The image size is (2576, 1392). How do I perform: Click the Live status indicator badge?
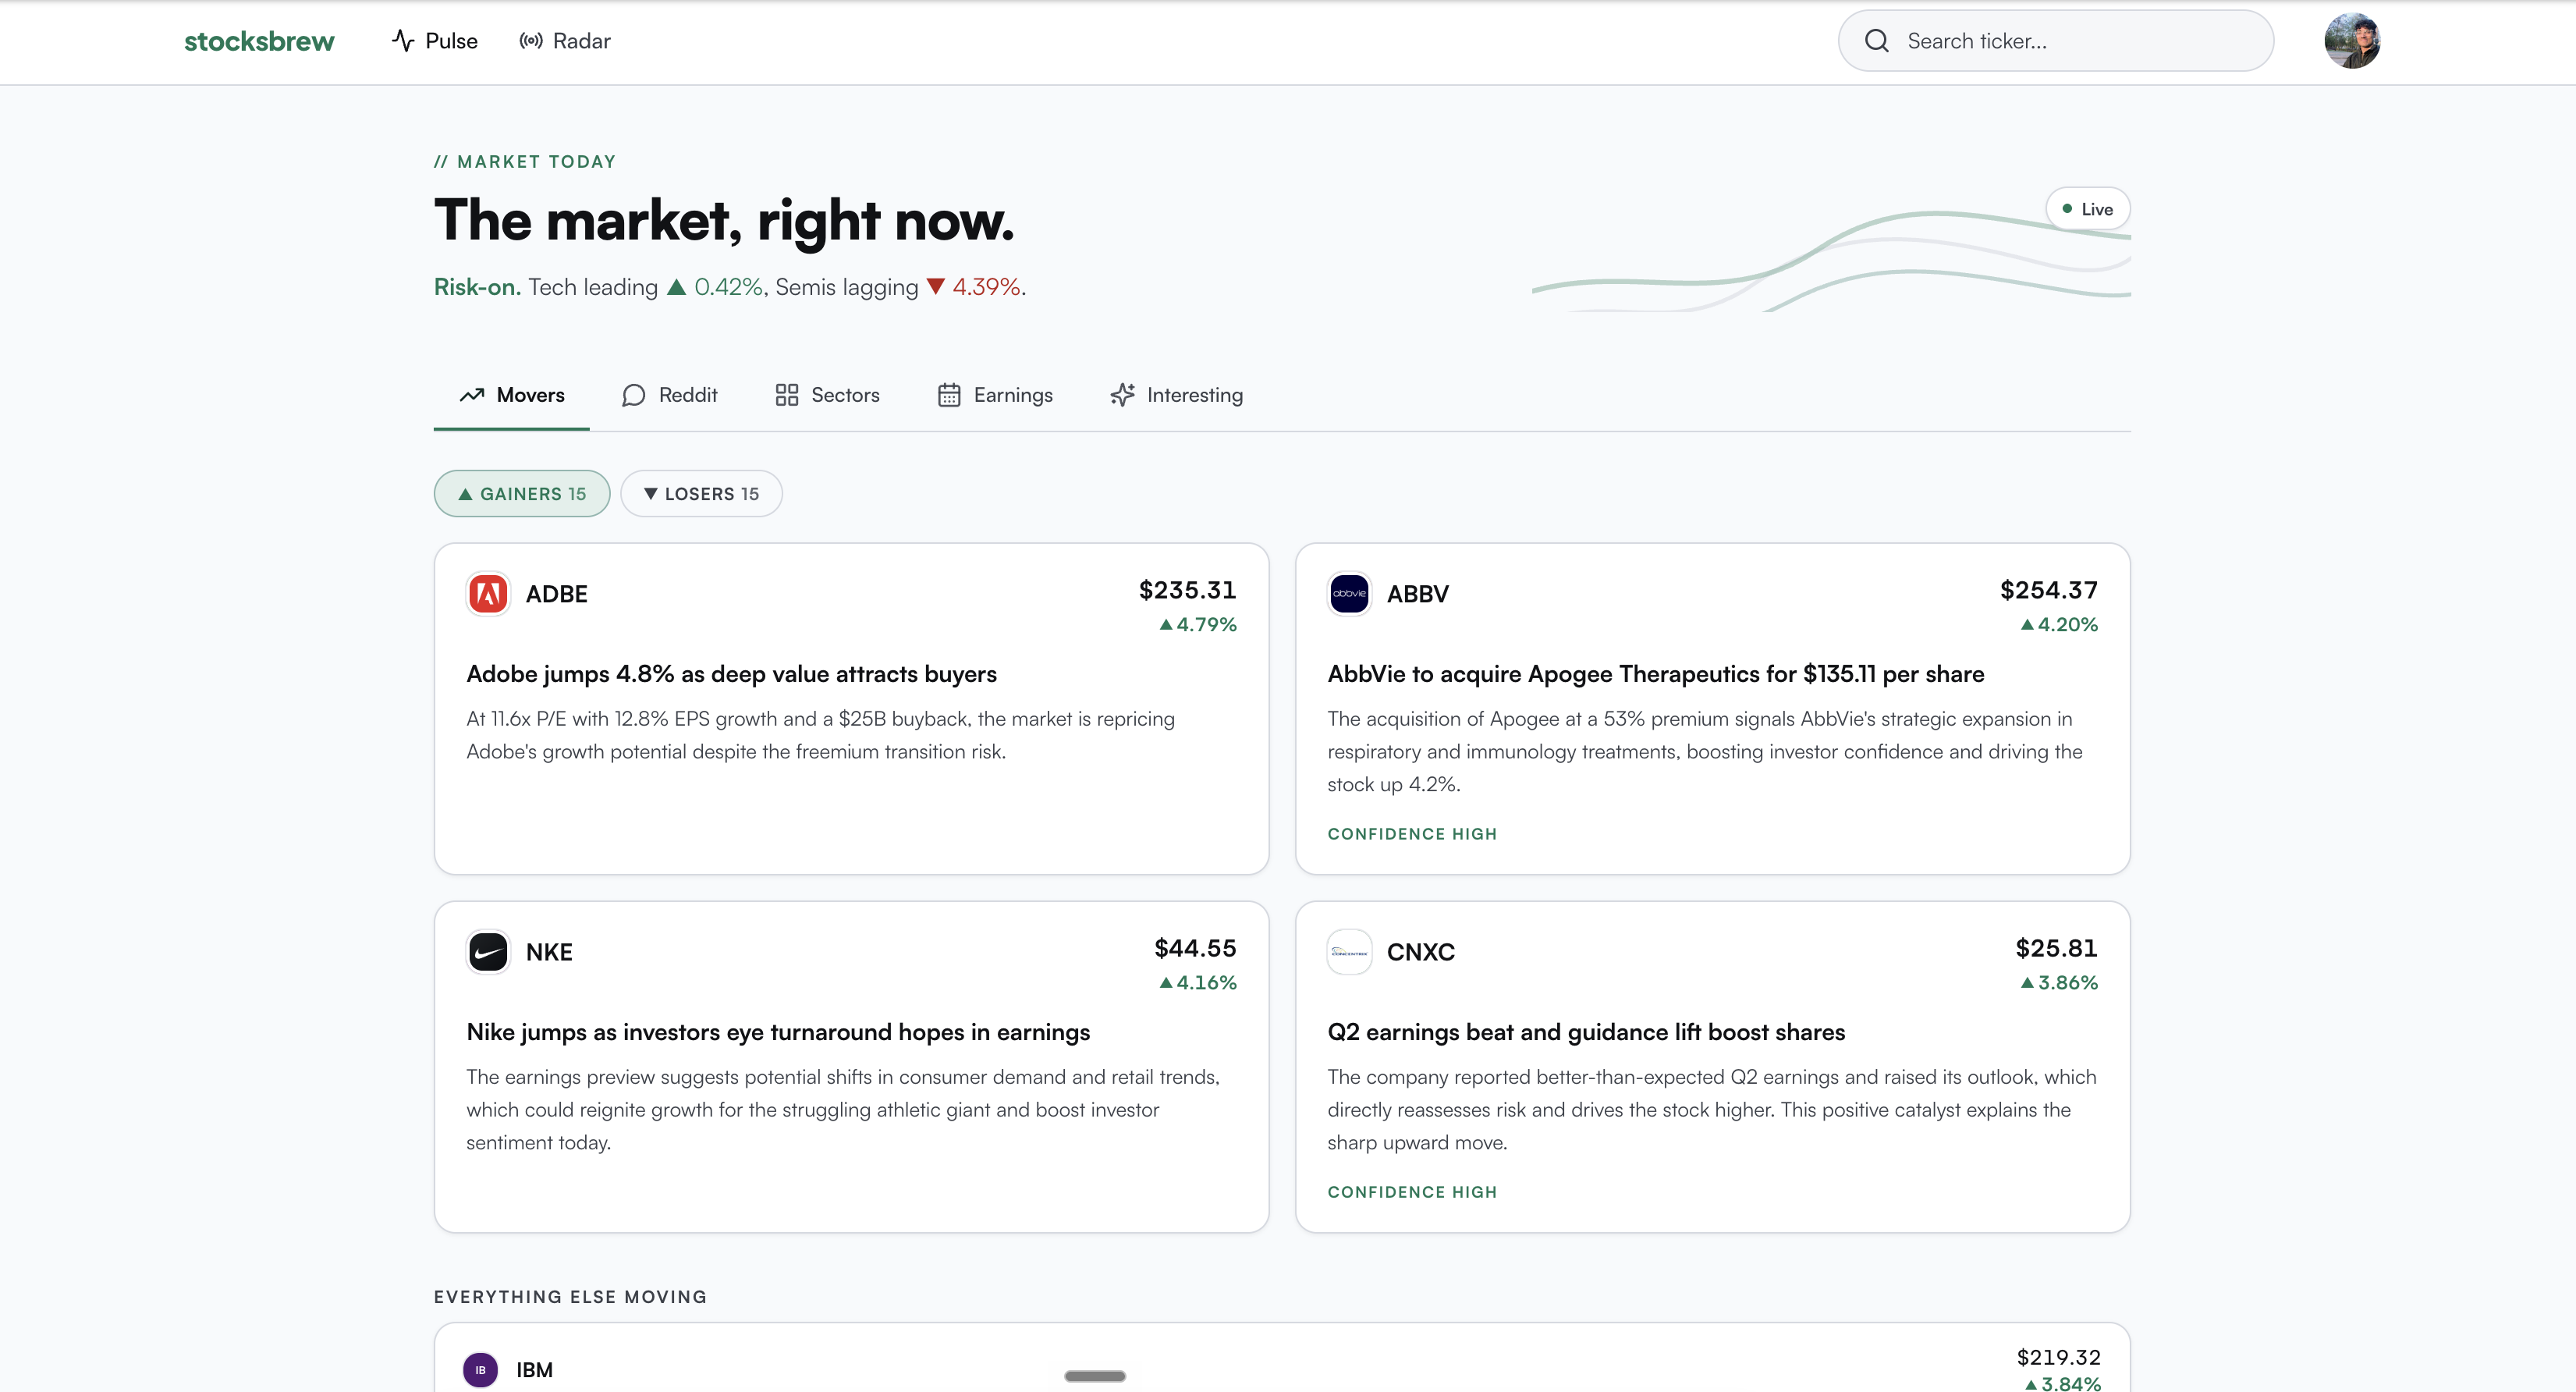click(2088, 209)
